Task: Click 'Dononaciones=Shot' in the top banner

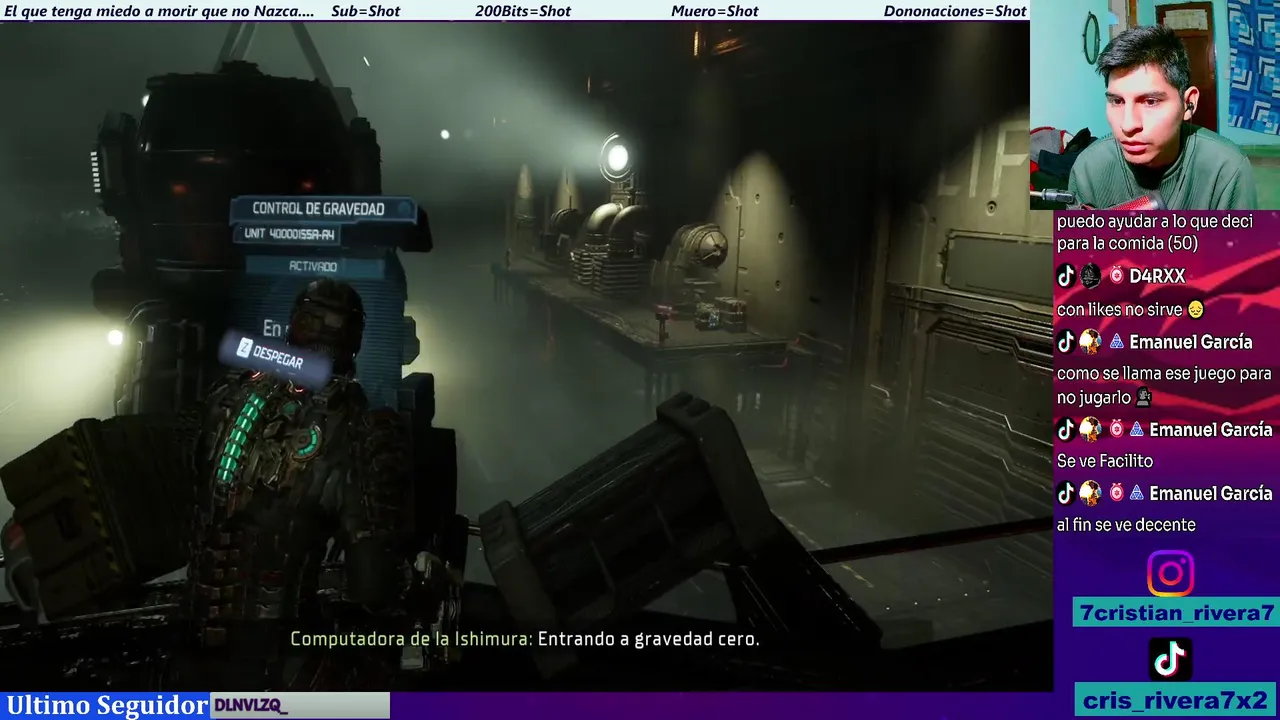Action: click(x=955, y=11)
